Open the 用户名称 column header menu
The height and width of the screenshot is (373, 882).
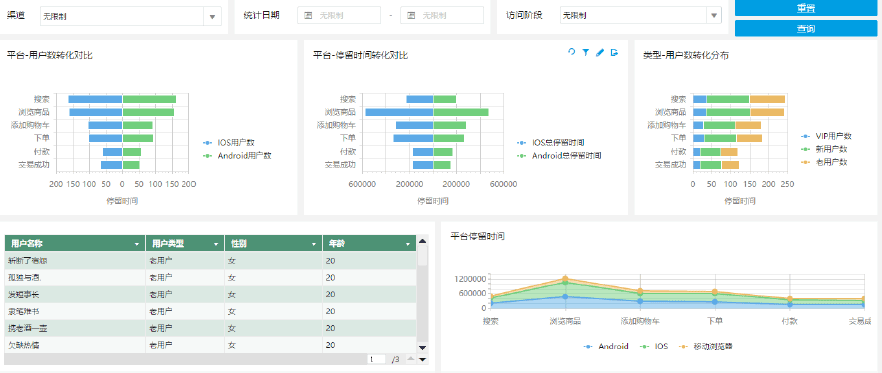(137, 244)
